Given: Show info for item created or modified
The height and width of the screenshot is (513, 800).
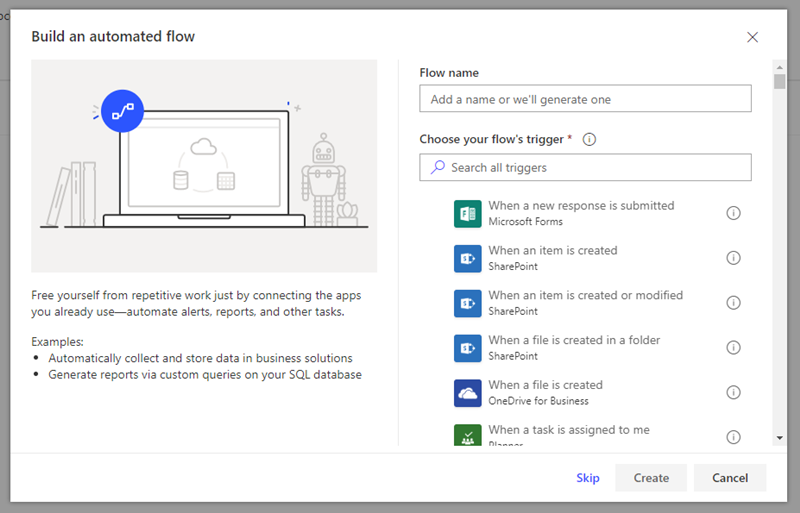Looking at the screenshot, I should (x=733, y=303).
